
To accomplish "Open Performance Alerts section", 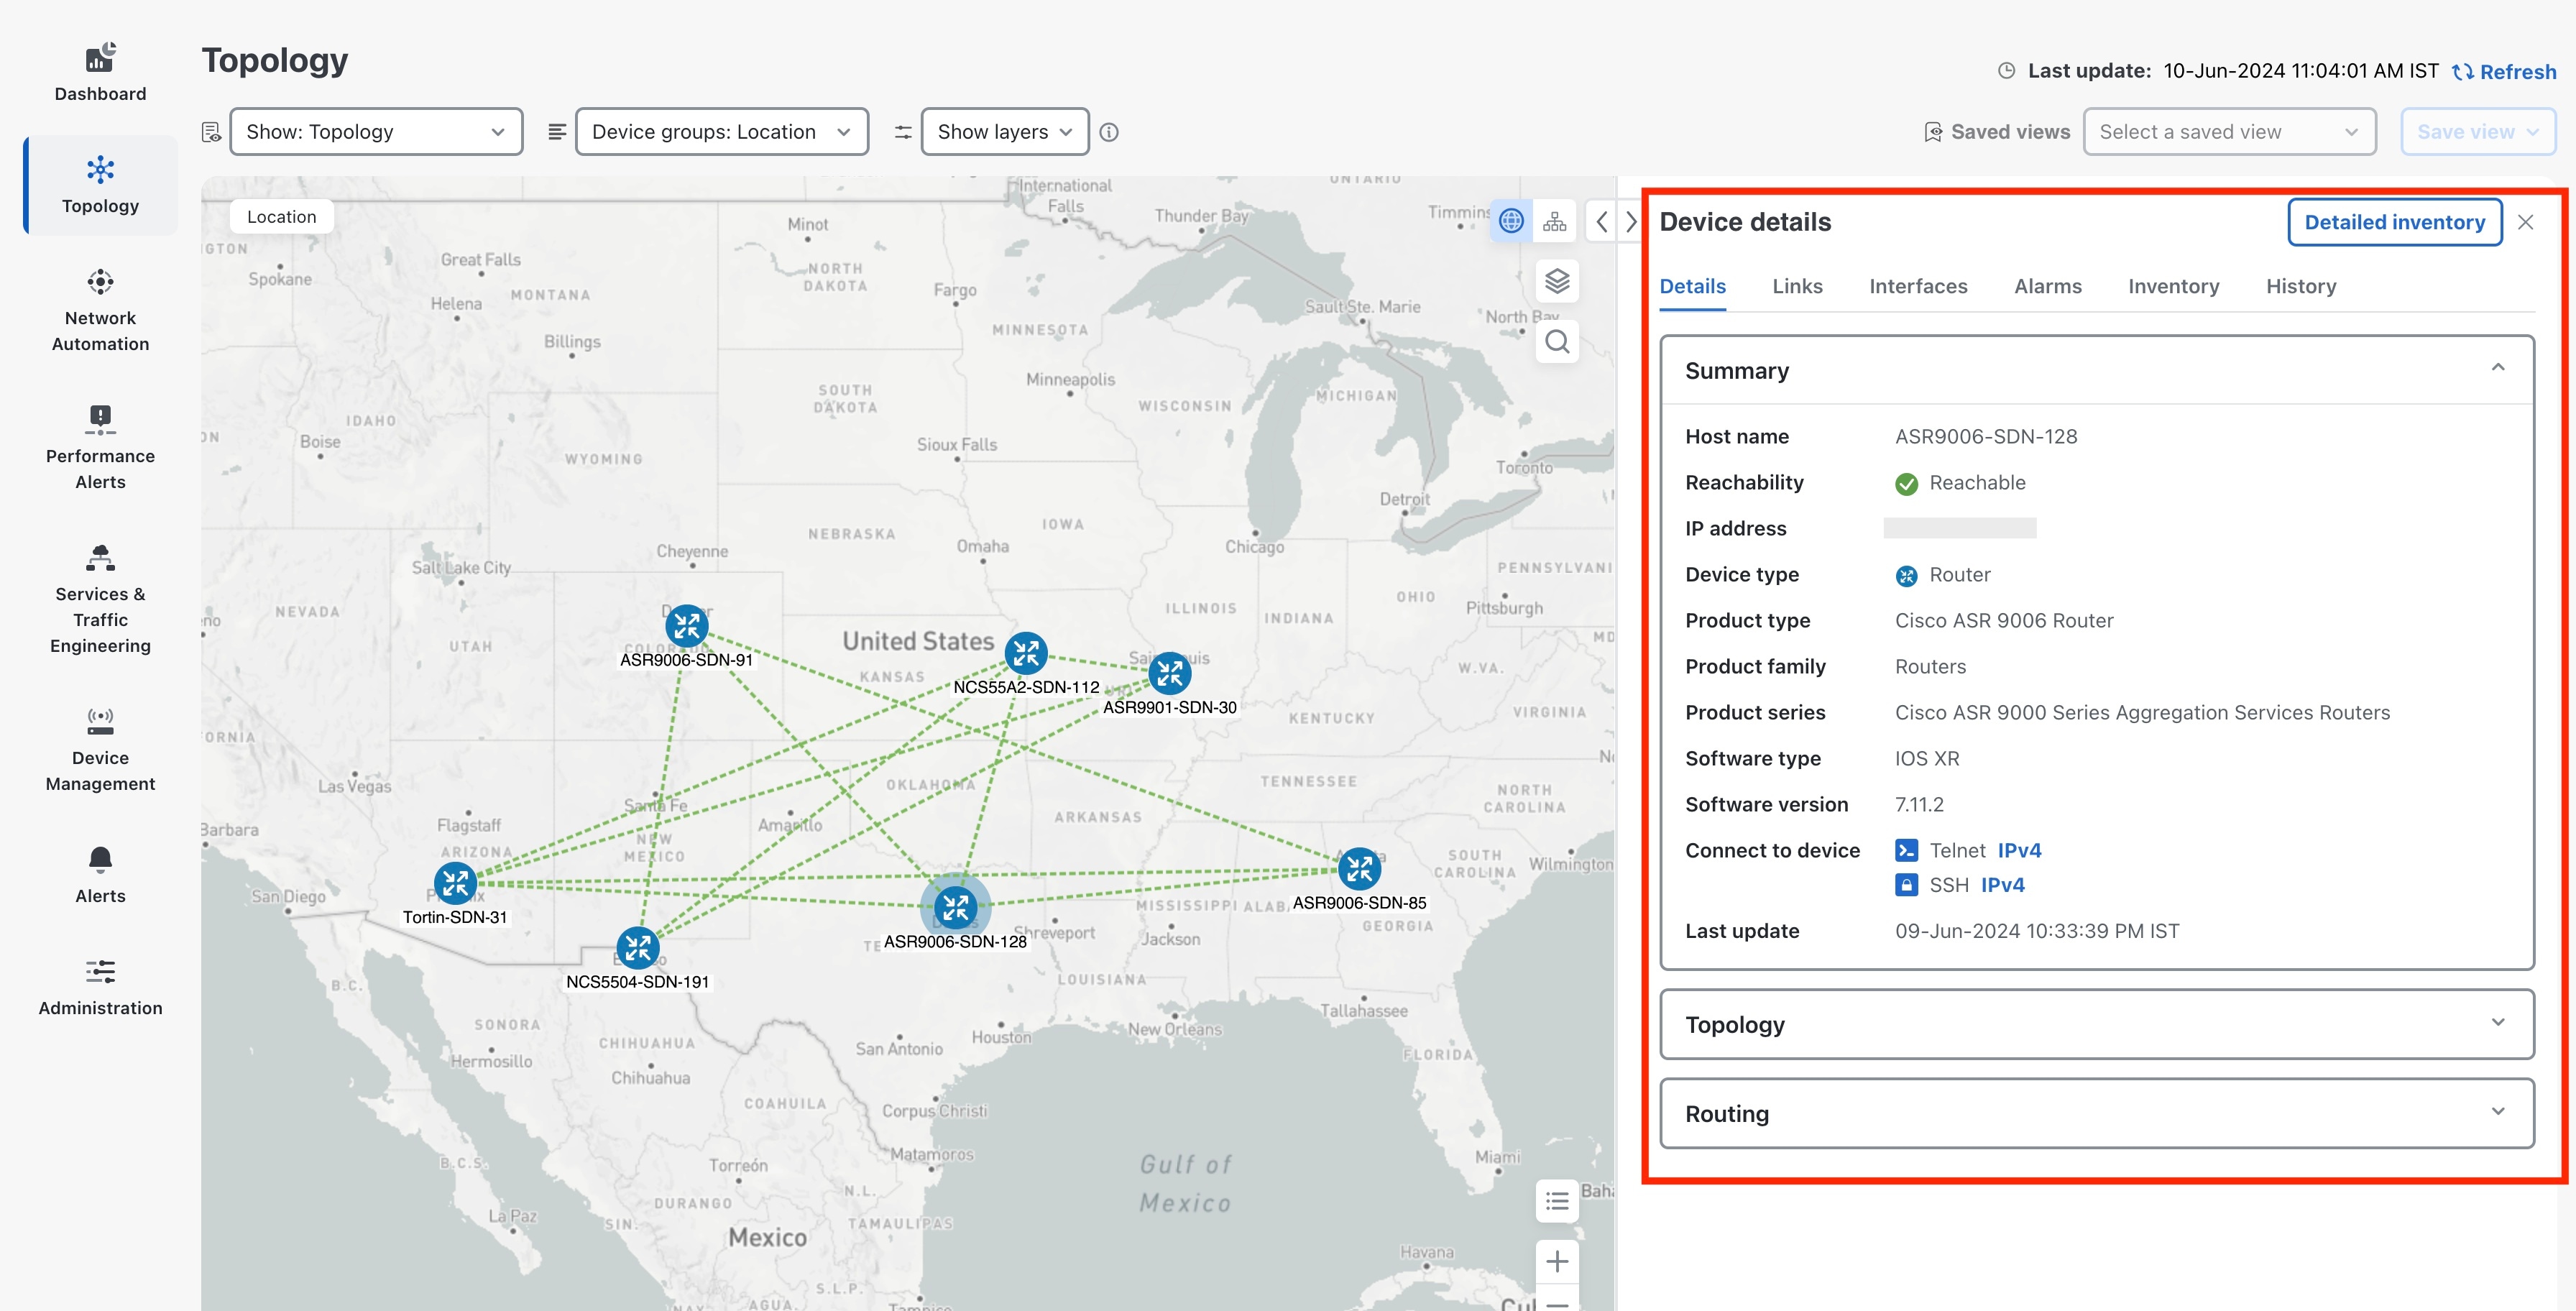I will 100,448.
